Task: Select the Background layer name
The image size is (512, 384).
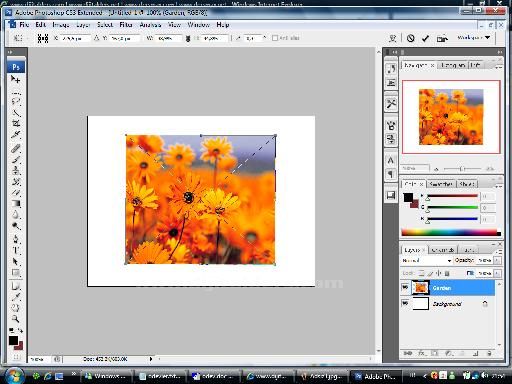Action: (447, 304)
